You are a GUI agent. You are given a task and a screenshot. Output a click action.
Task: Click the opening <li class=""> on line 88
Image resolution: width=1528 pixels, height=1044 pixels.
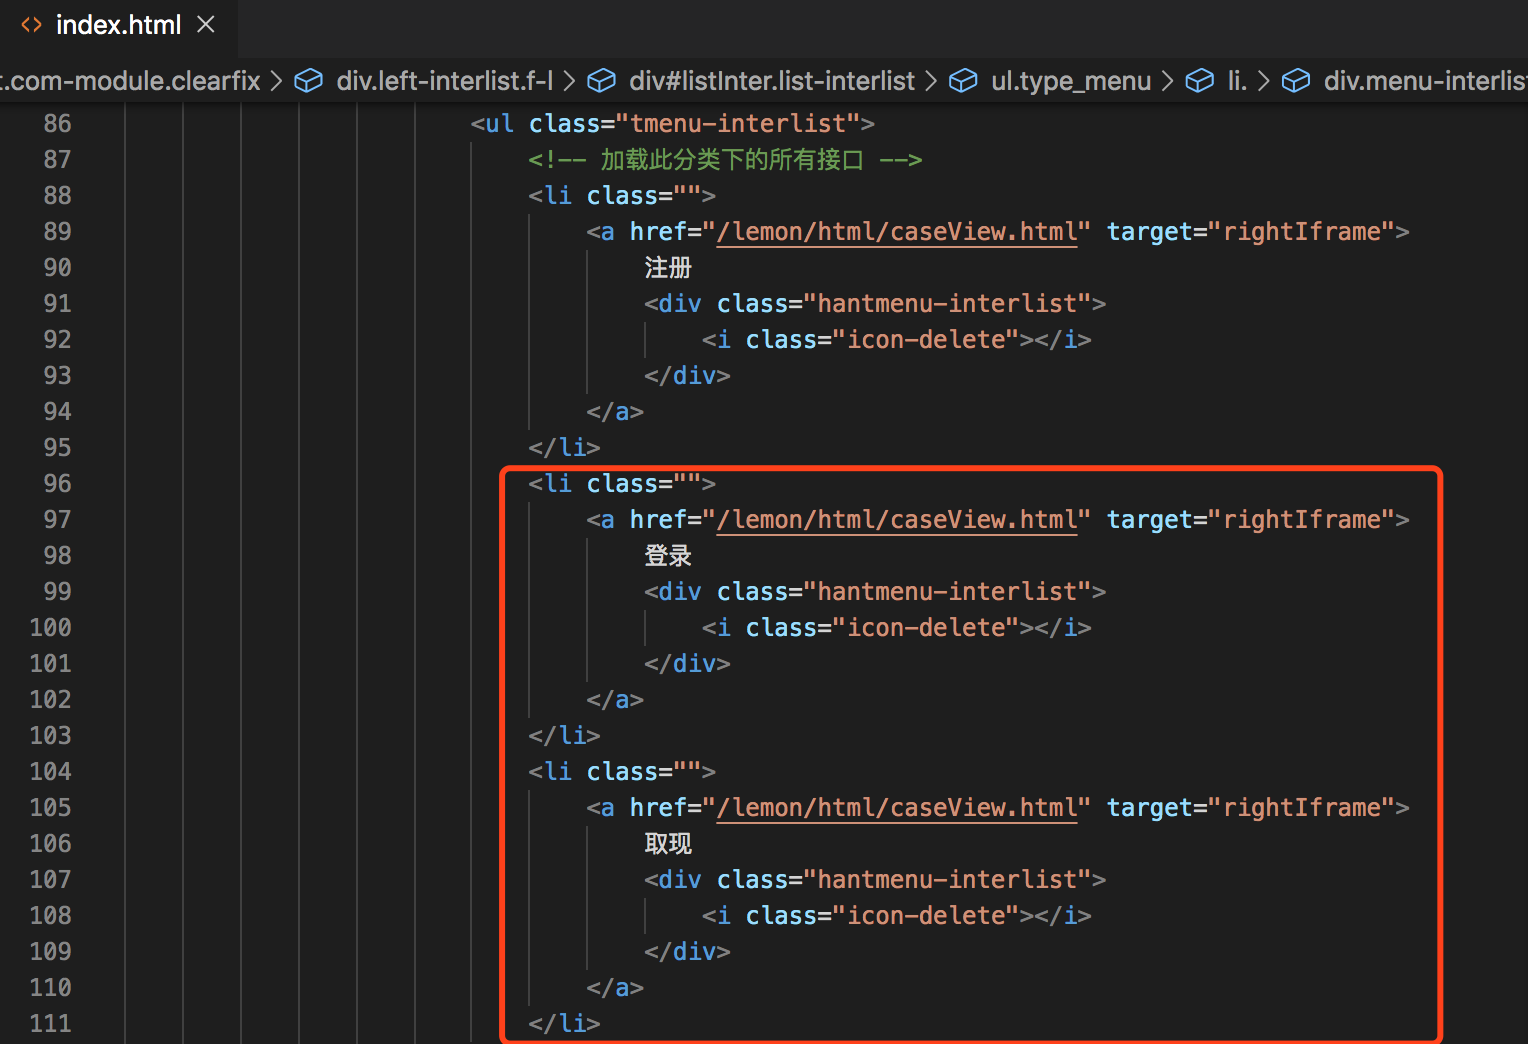pos(622,196)
